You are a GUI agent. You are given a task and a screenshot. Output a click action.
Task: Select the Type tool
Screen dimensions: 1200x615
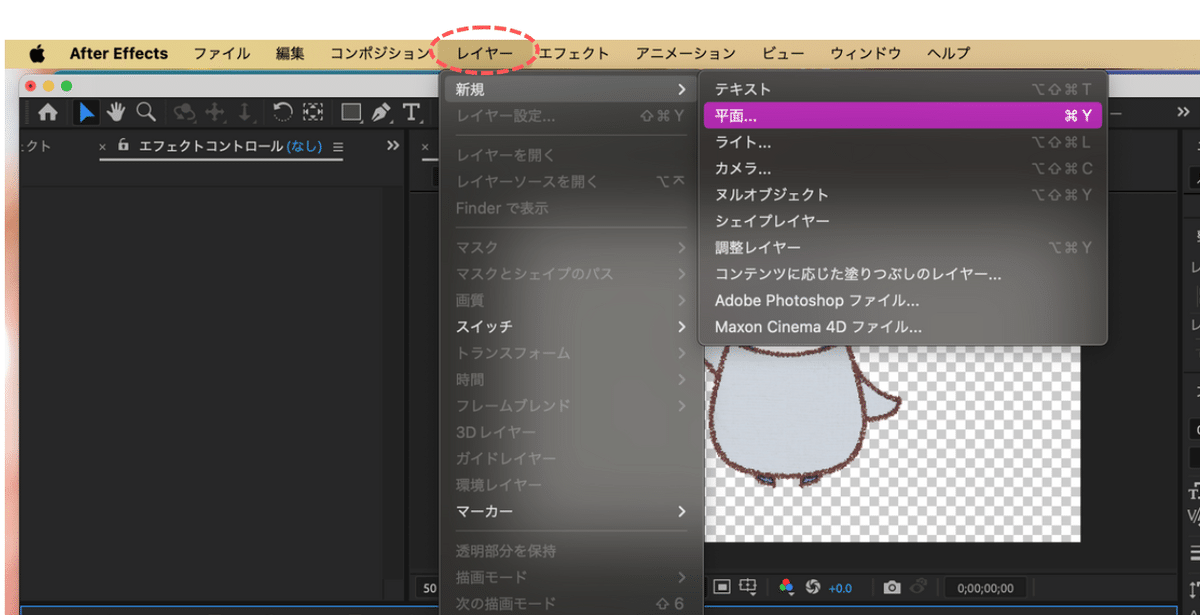(x=411, y=112)
